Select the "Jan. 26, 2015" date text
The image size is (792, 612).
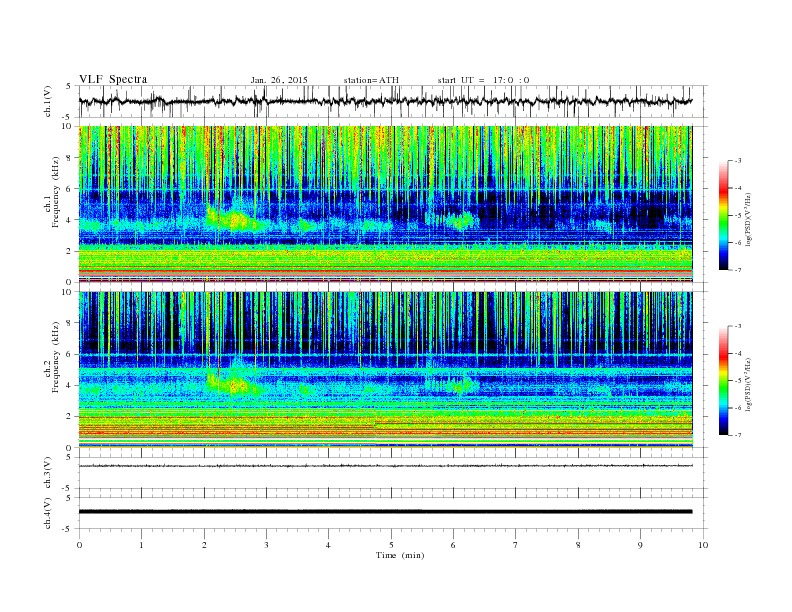tap(279, 80)
